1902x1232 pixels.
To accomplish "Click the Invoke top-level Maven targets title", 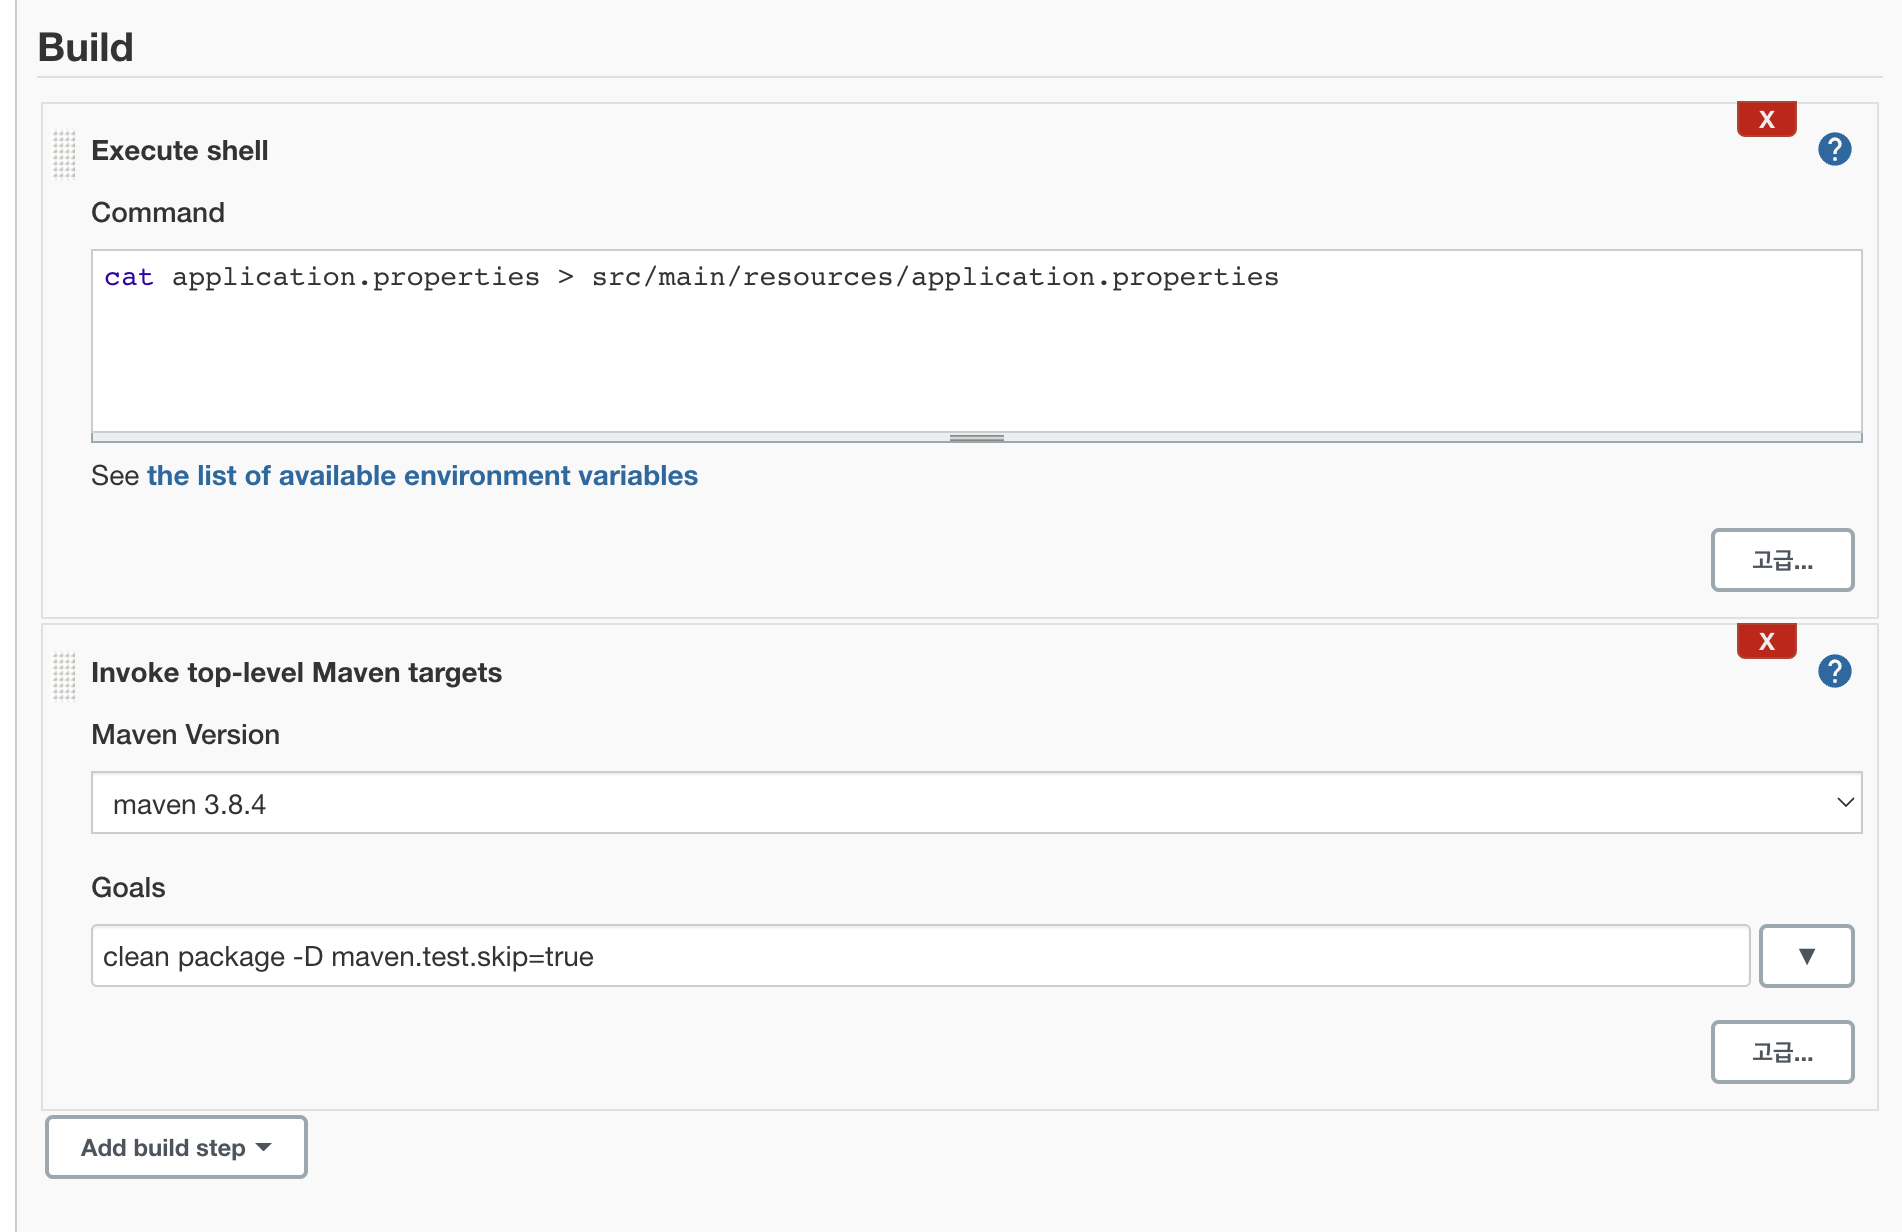I will [x=296, y=673].
